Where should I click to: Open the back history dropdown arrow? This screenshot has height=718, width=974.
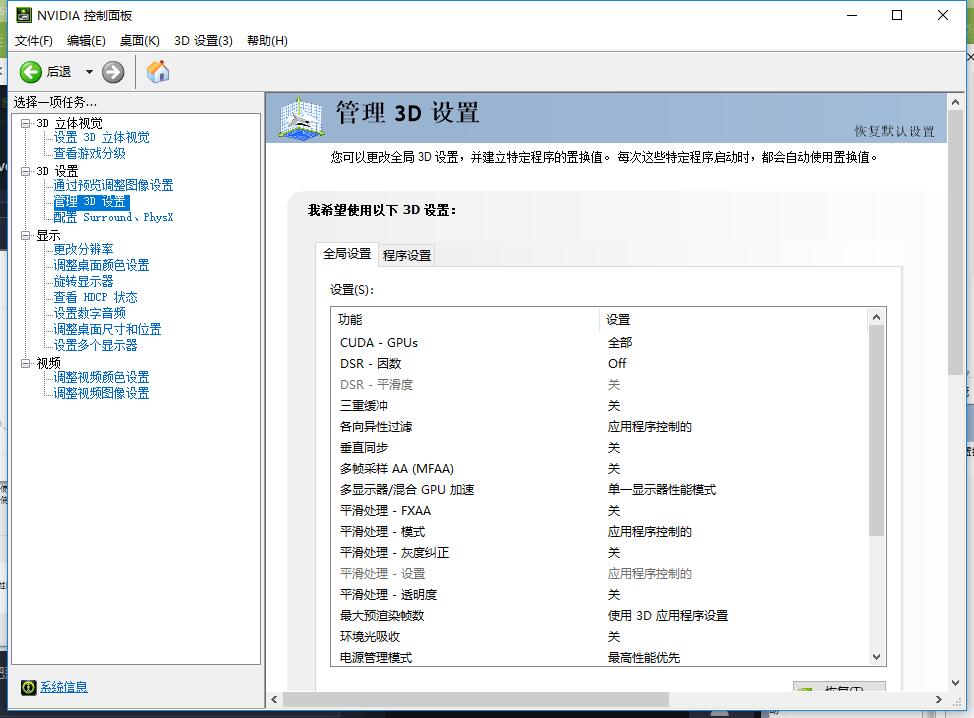pos(89,72)
